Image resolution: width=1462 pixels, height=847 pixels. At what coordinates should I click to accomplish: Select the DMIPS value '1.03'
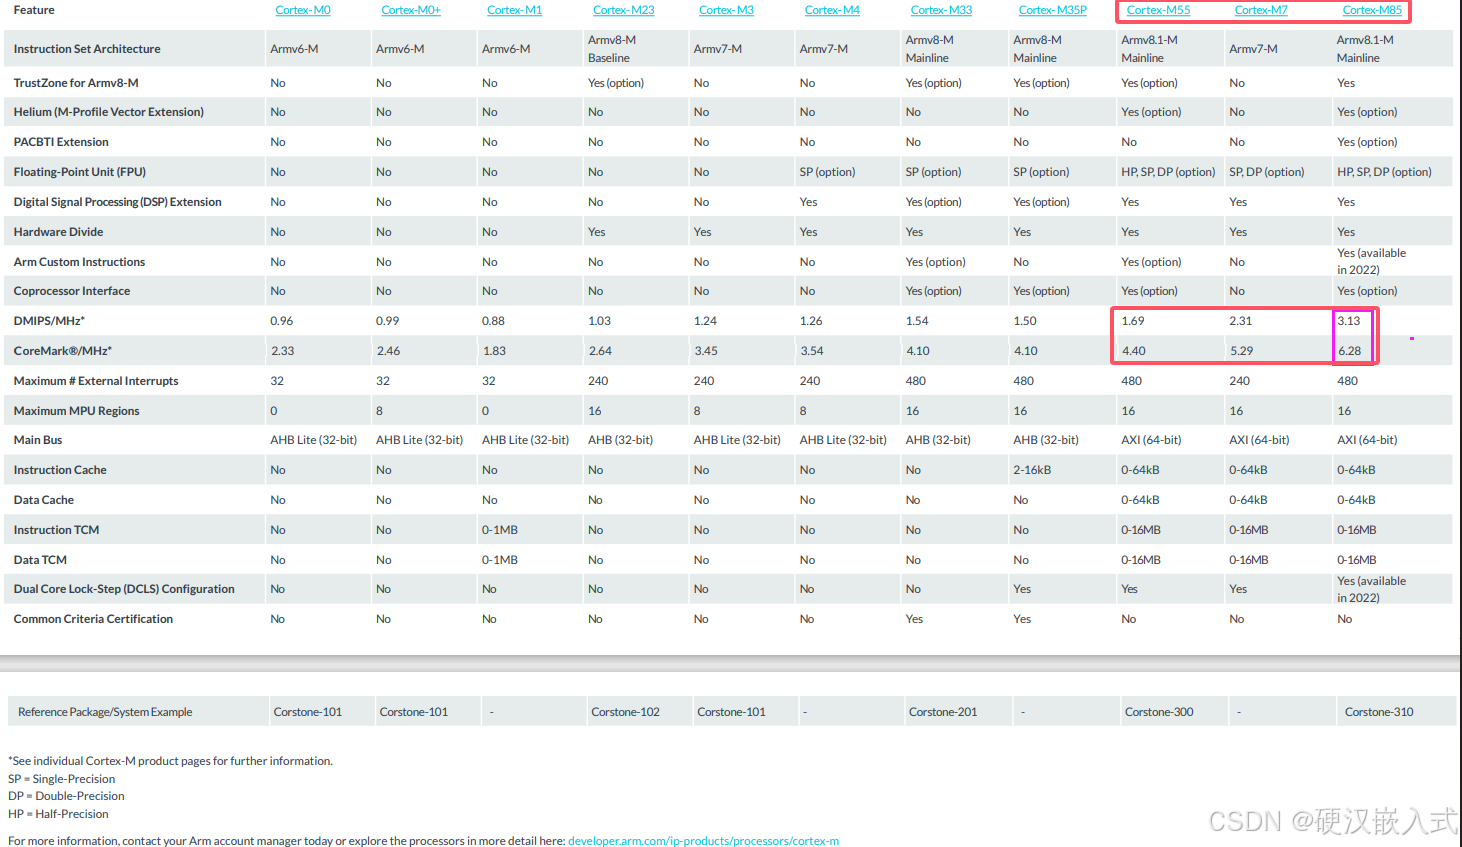coord(599,321)
